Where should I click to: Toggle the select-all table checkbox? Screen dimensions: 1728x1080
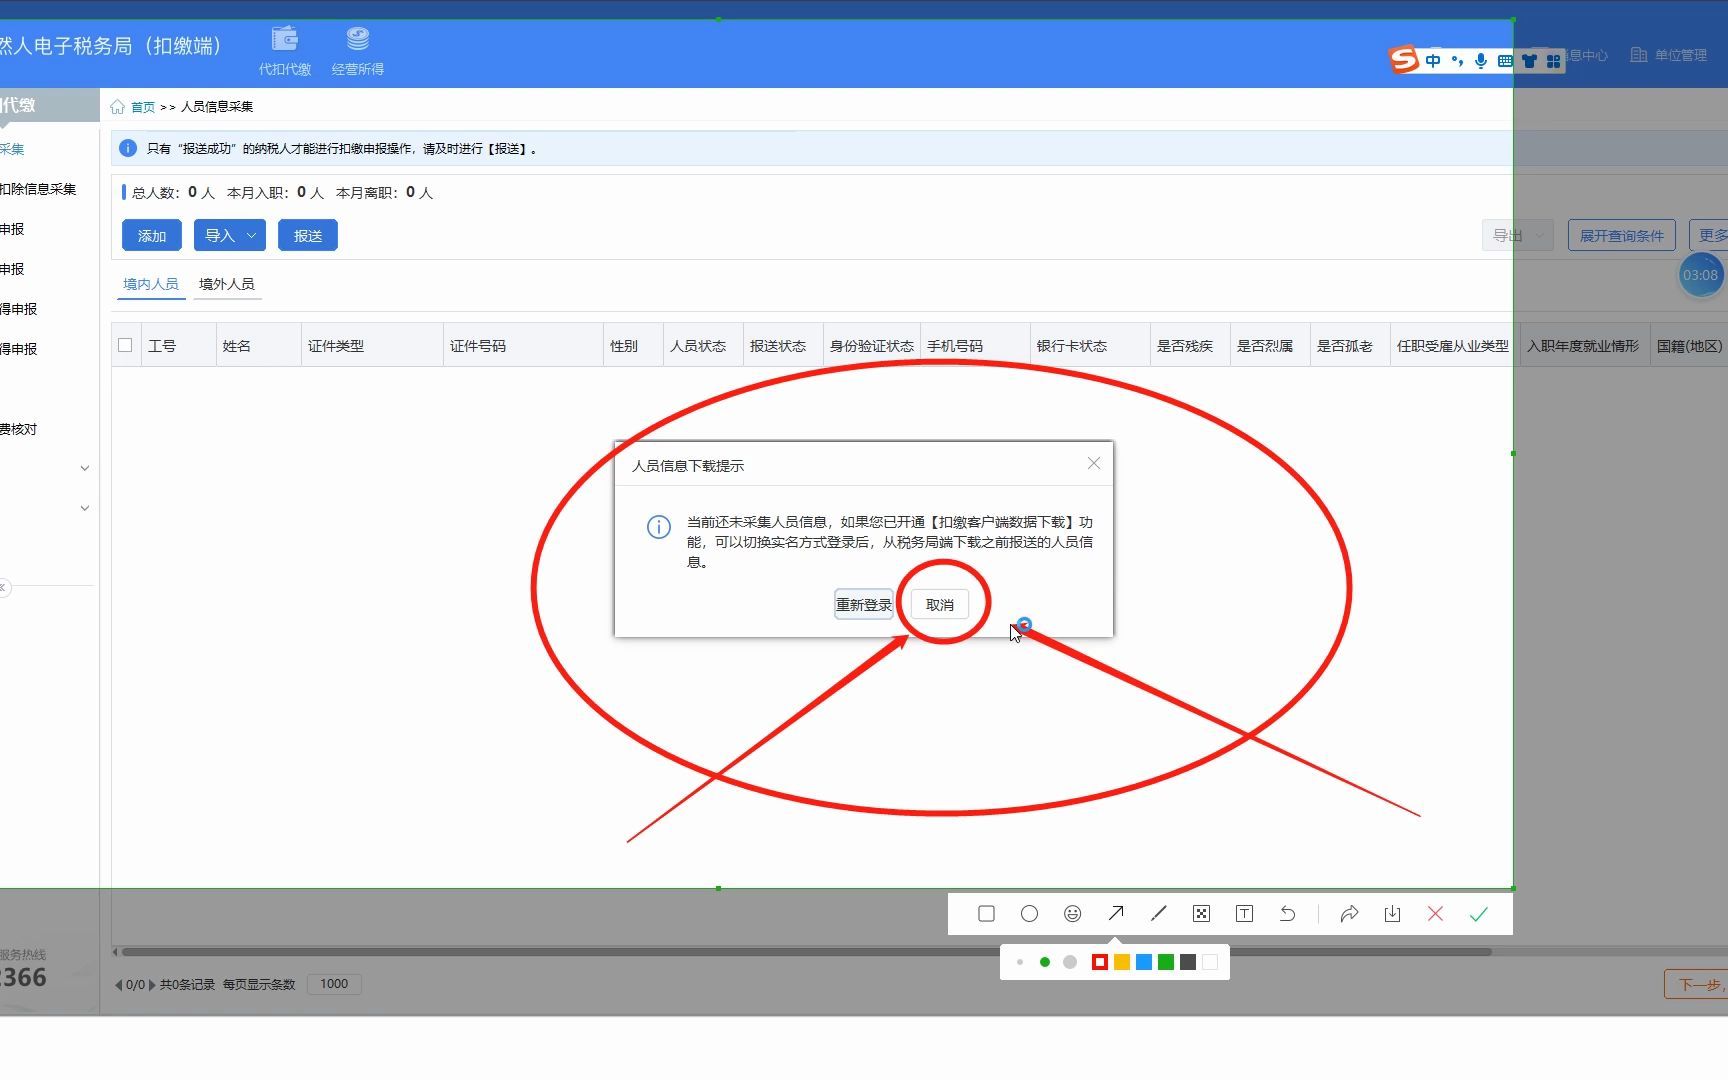(125, 345)
